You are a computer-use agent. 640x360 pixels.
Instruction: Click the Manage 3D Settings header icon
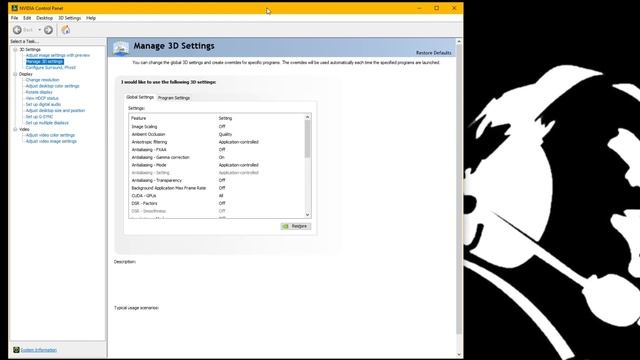point(121,48)
